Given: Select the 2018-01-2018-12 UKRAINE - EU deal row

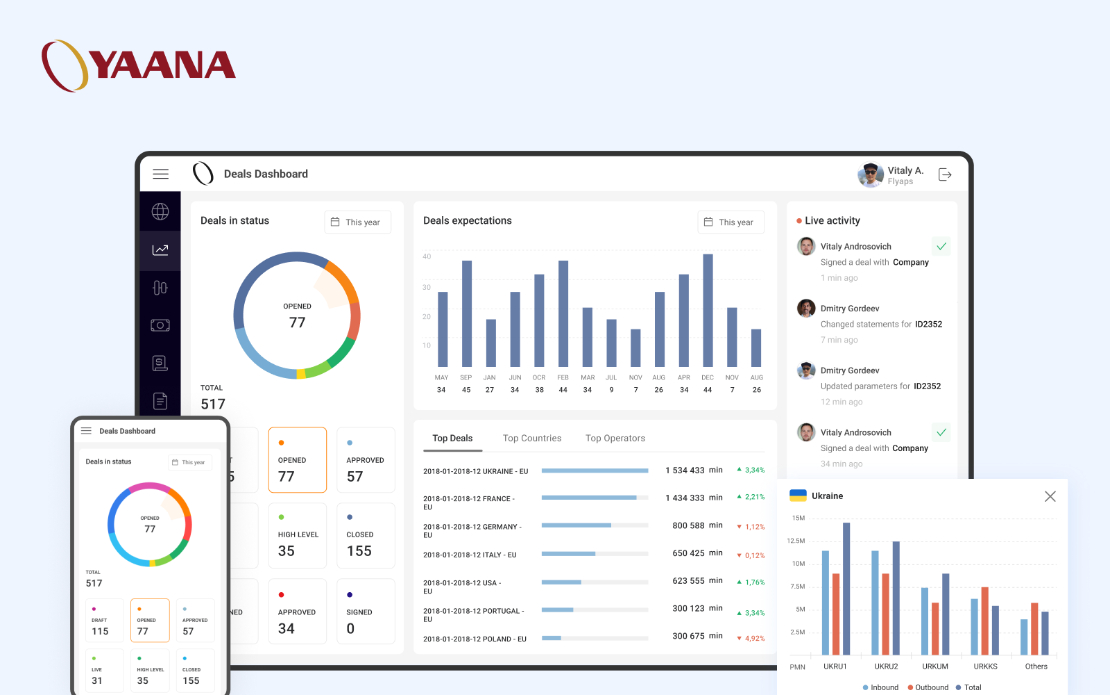Looking at the screenshot, I should 594,471.
